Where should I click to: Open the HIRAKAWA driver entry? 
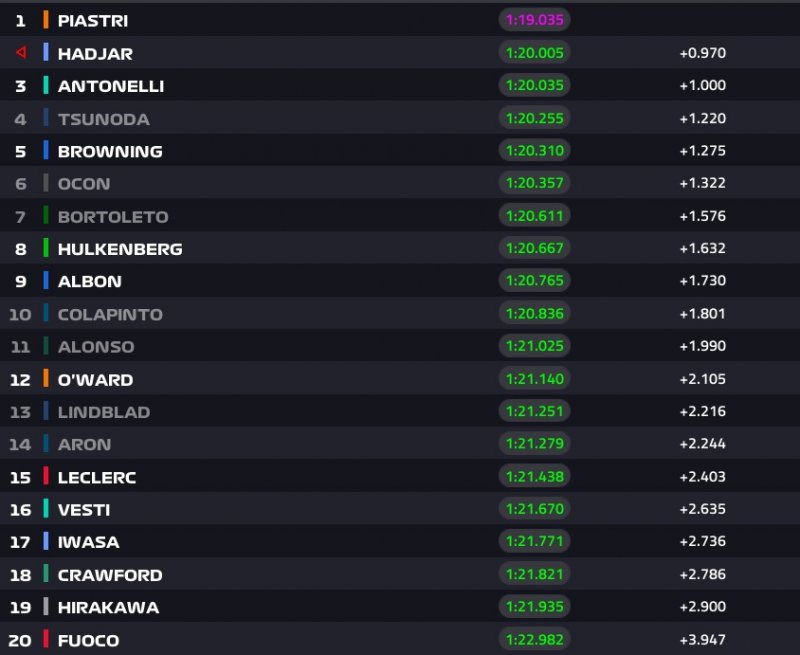pos(108,607)
